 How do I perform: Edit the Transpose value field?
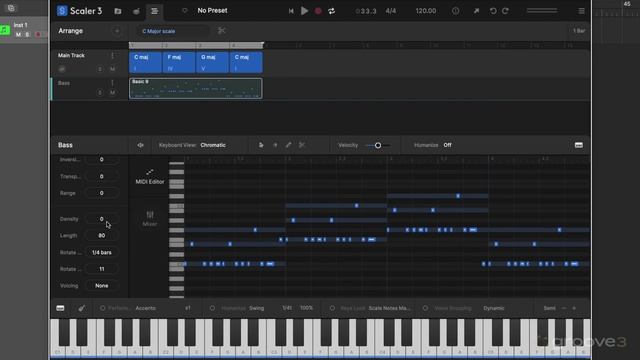pyautogui.click(x=102, y=176)
